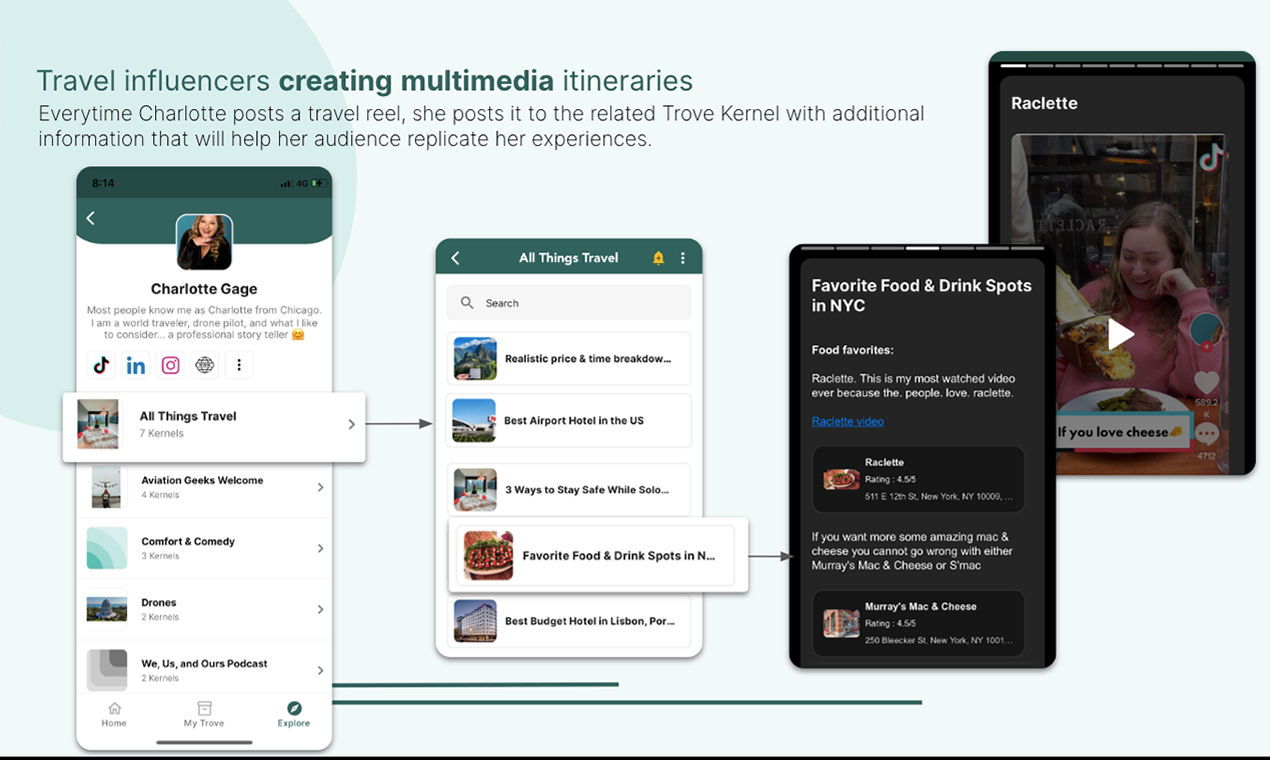This screenshot has width=1270, height=760.
Task: Open Charlotte's LinkedIn profile icon
Action: tap(136, 365)
